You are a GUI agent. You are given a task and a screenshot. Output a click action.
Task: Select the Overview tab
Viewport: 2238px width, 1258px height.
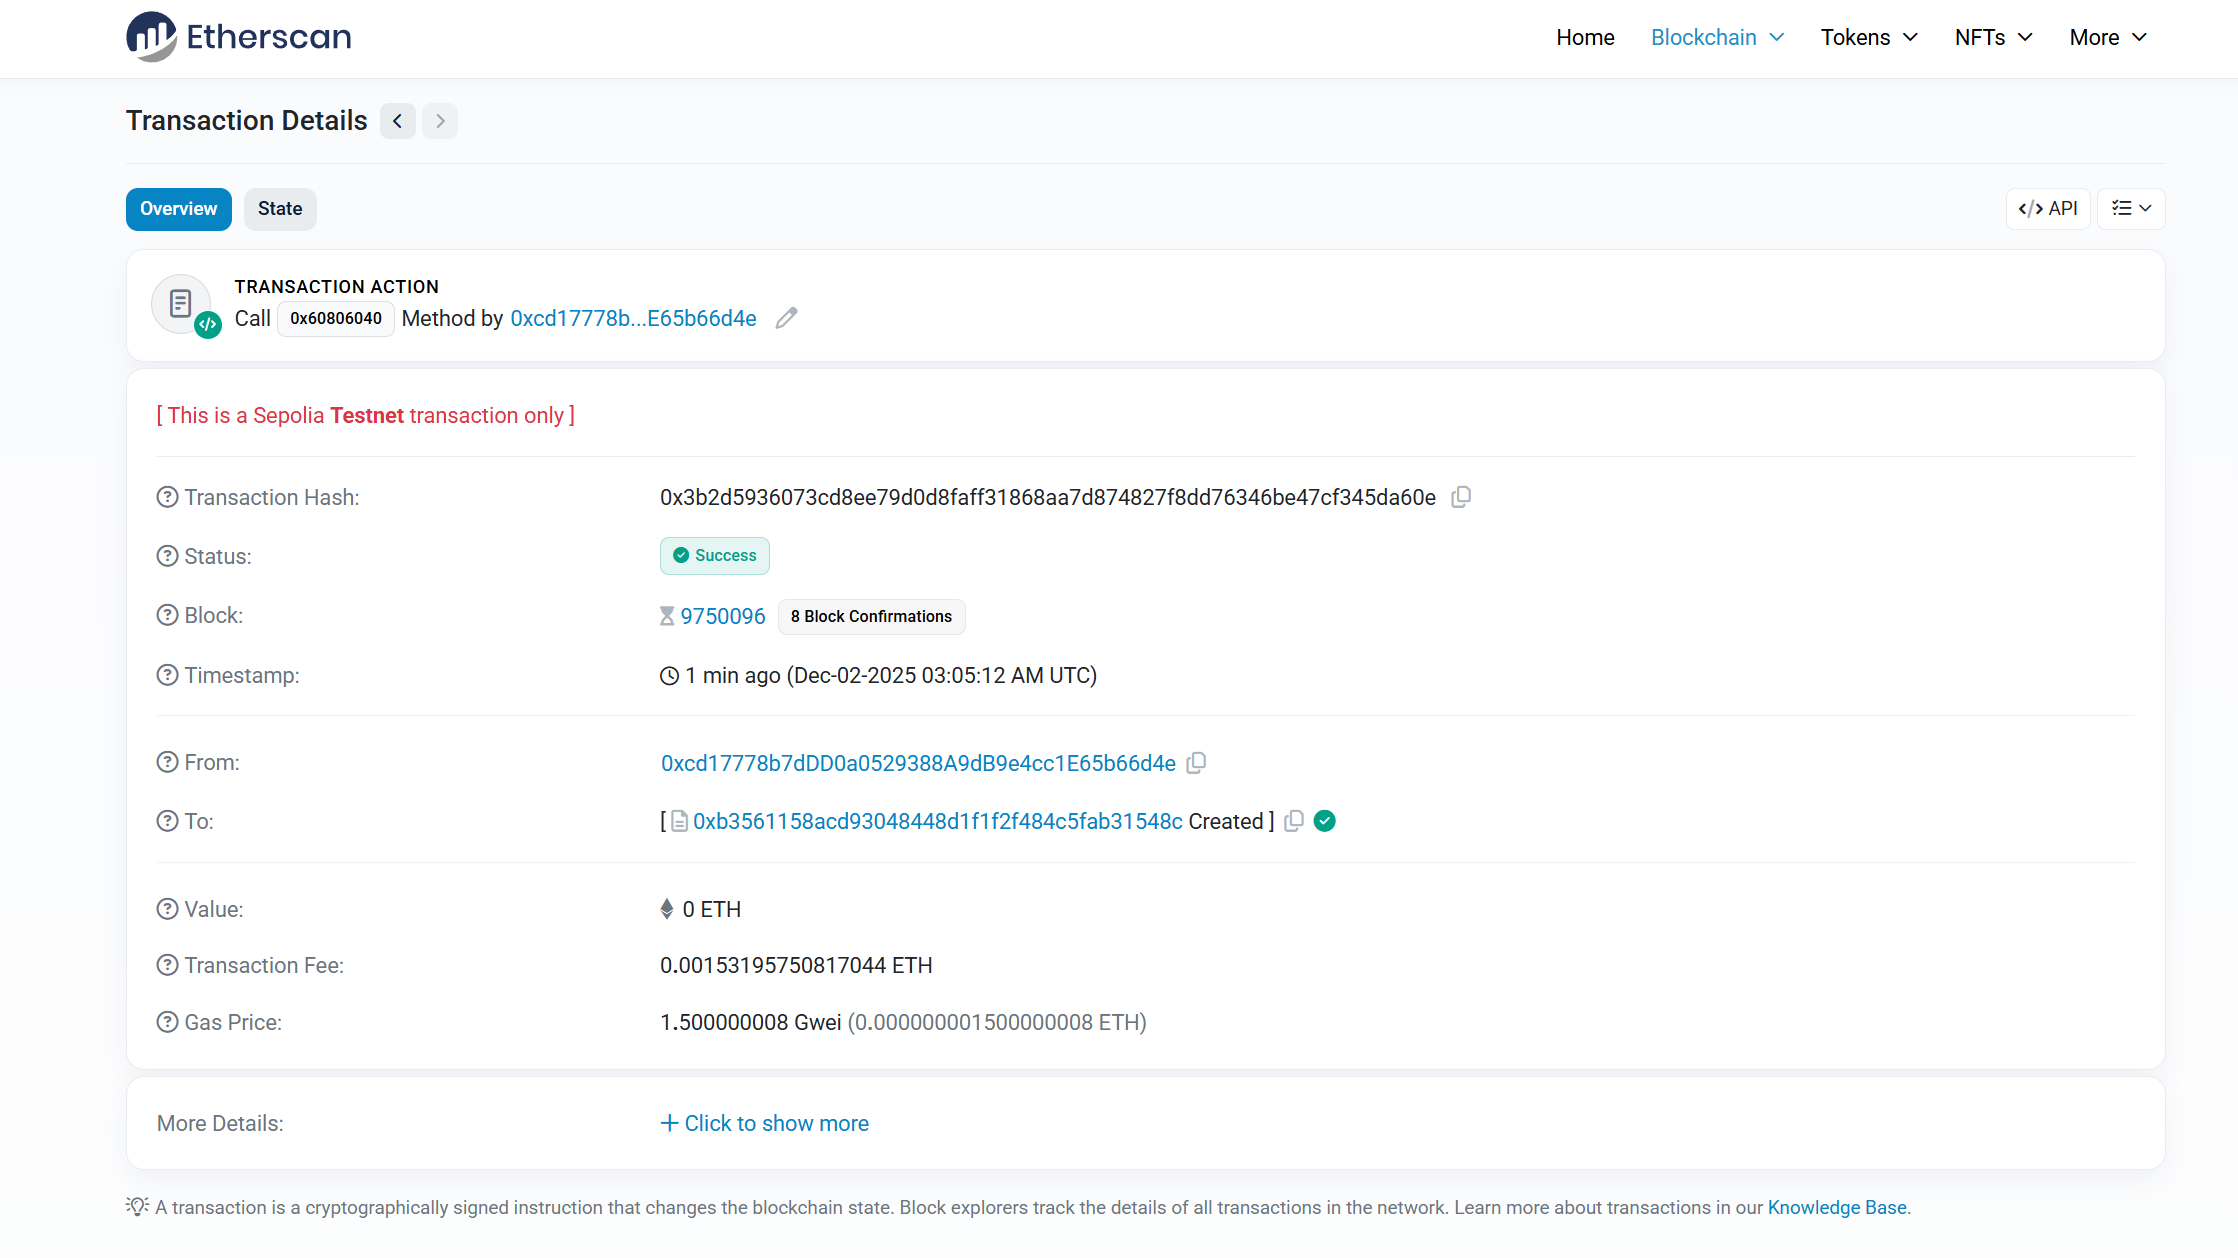click(179, 209)
